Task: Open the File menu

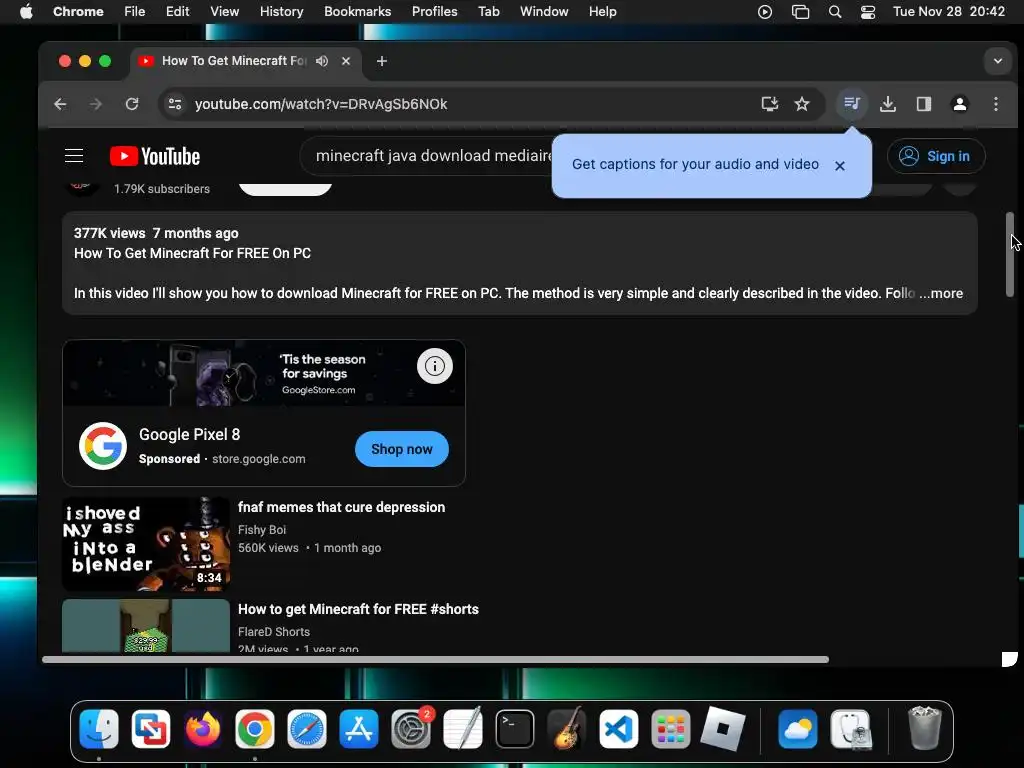Action: point(135,12)
